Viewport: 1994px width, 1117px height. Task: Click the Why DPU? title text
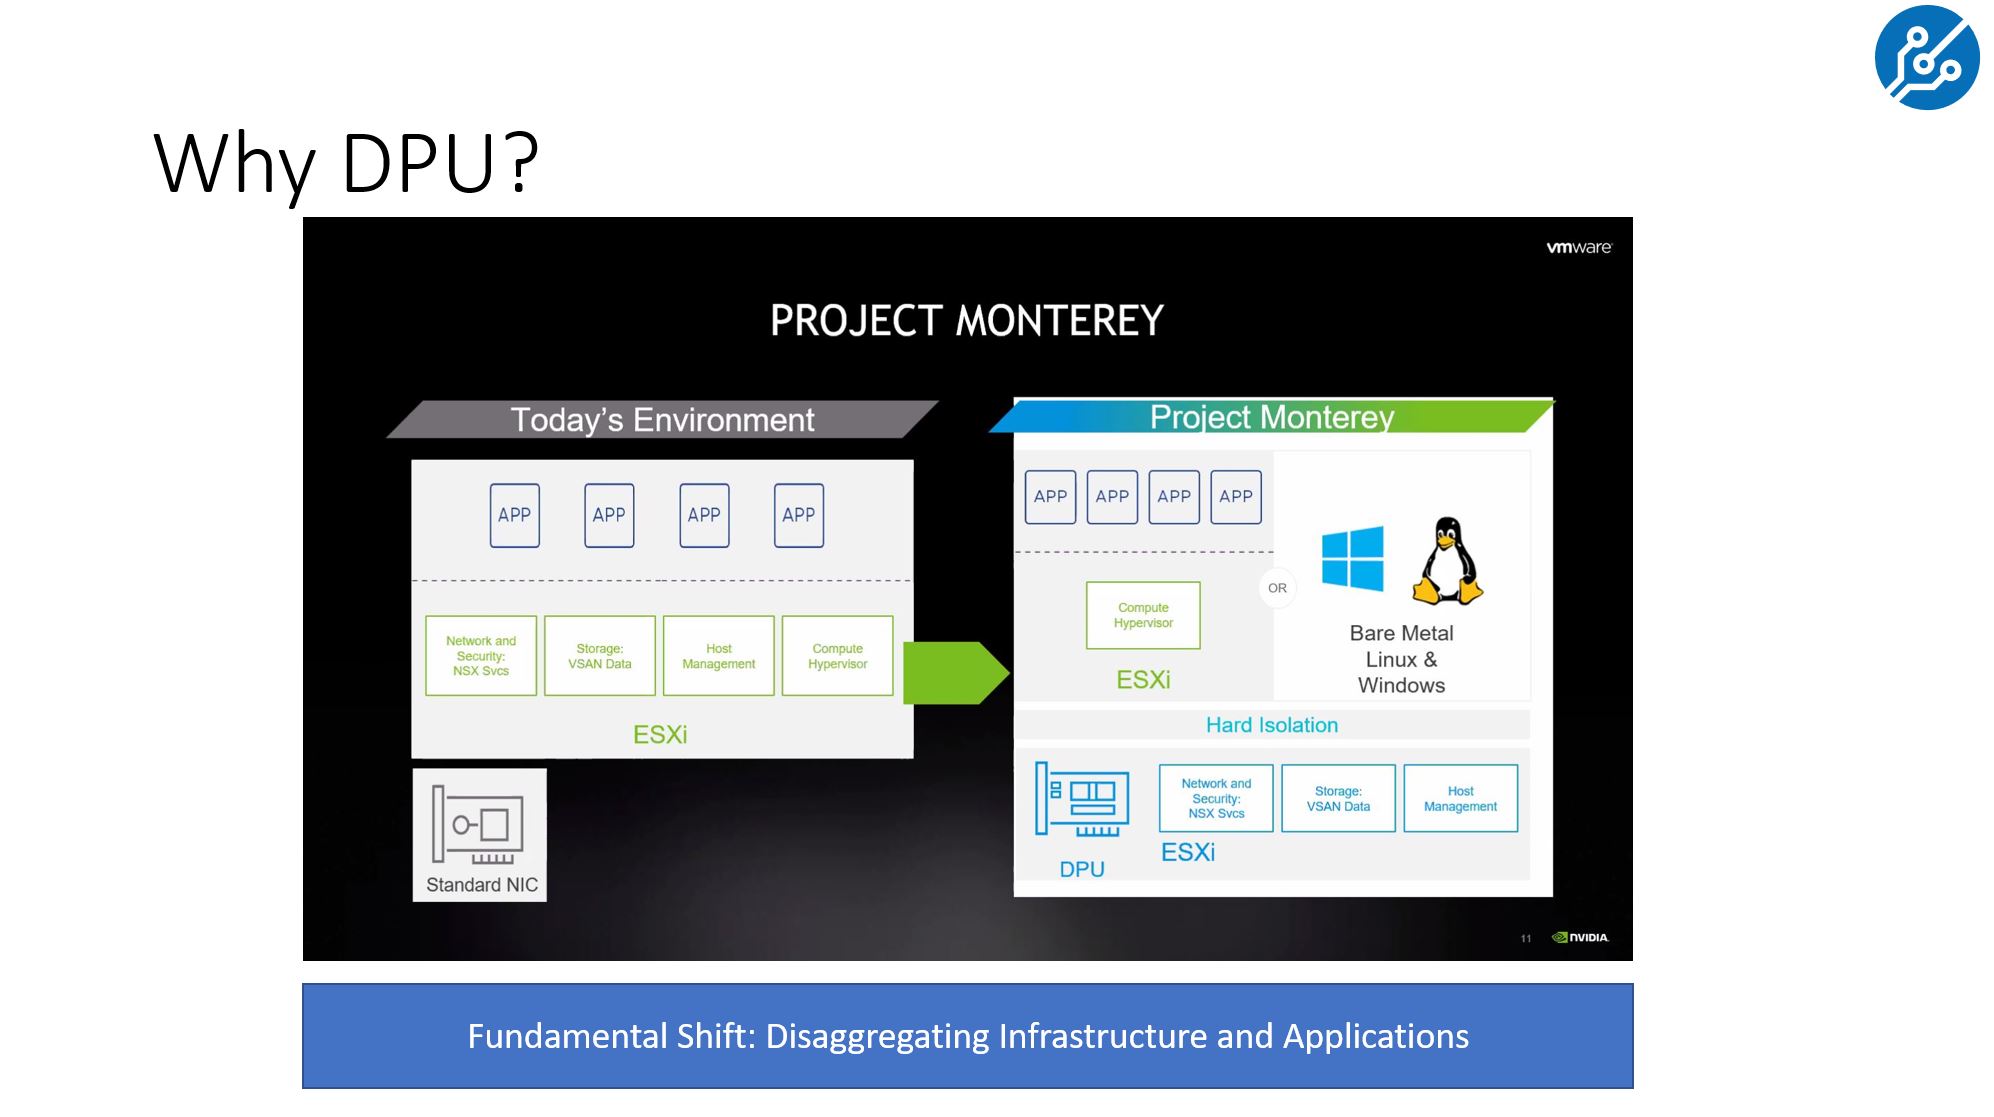point(346,162)
